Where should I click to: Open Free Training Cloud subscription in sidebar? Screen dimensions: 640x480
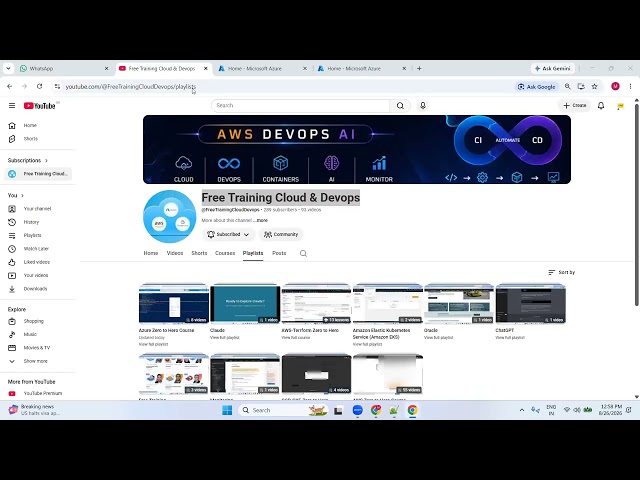(39, 174)
